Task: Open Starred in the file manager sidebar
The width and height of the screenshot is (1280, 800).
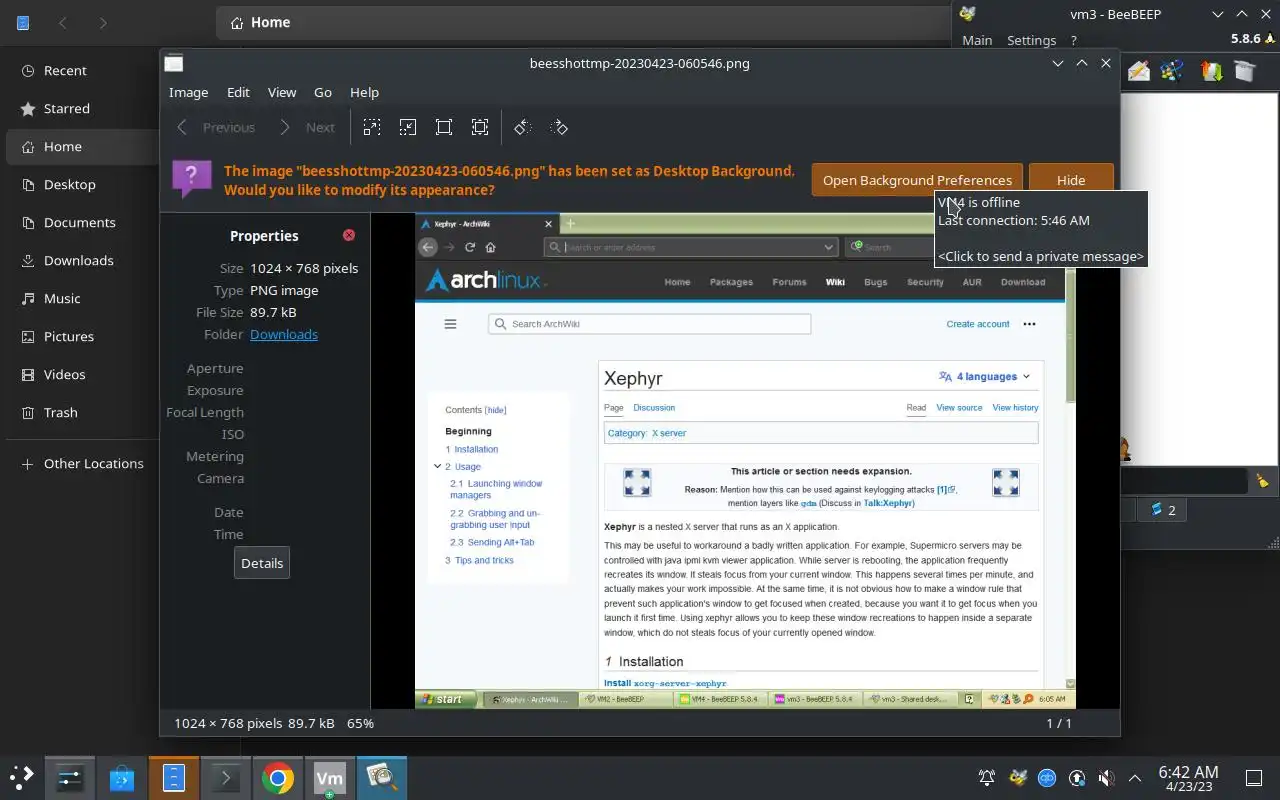Action: 80,108
